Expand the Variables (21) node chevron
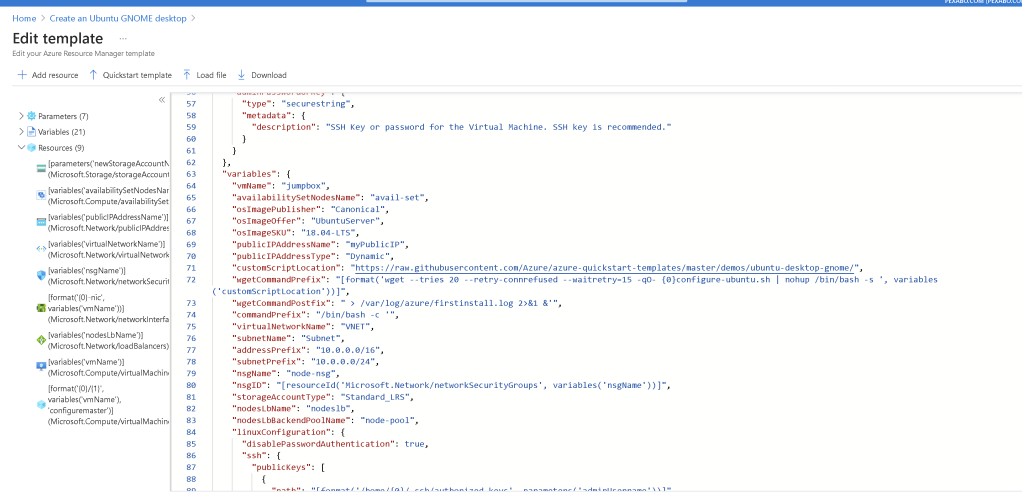The image size is (1022, 498). coord(22,132)
